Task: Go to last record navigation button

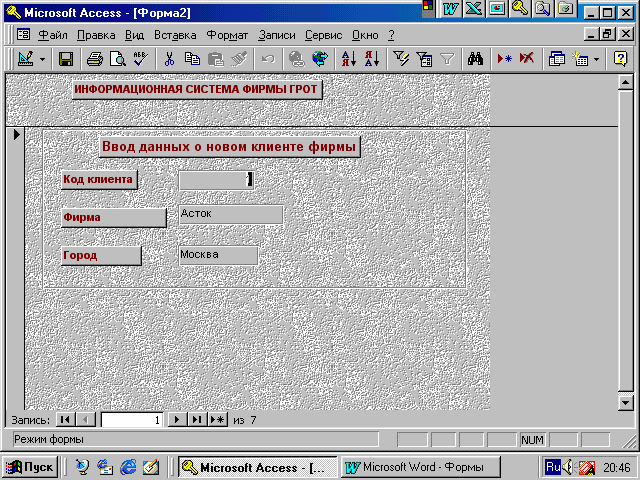Action: point(197,420)
